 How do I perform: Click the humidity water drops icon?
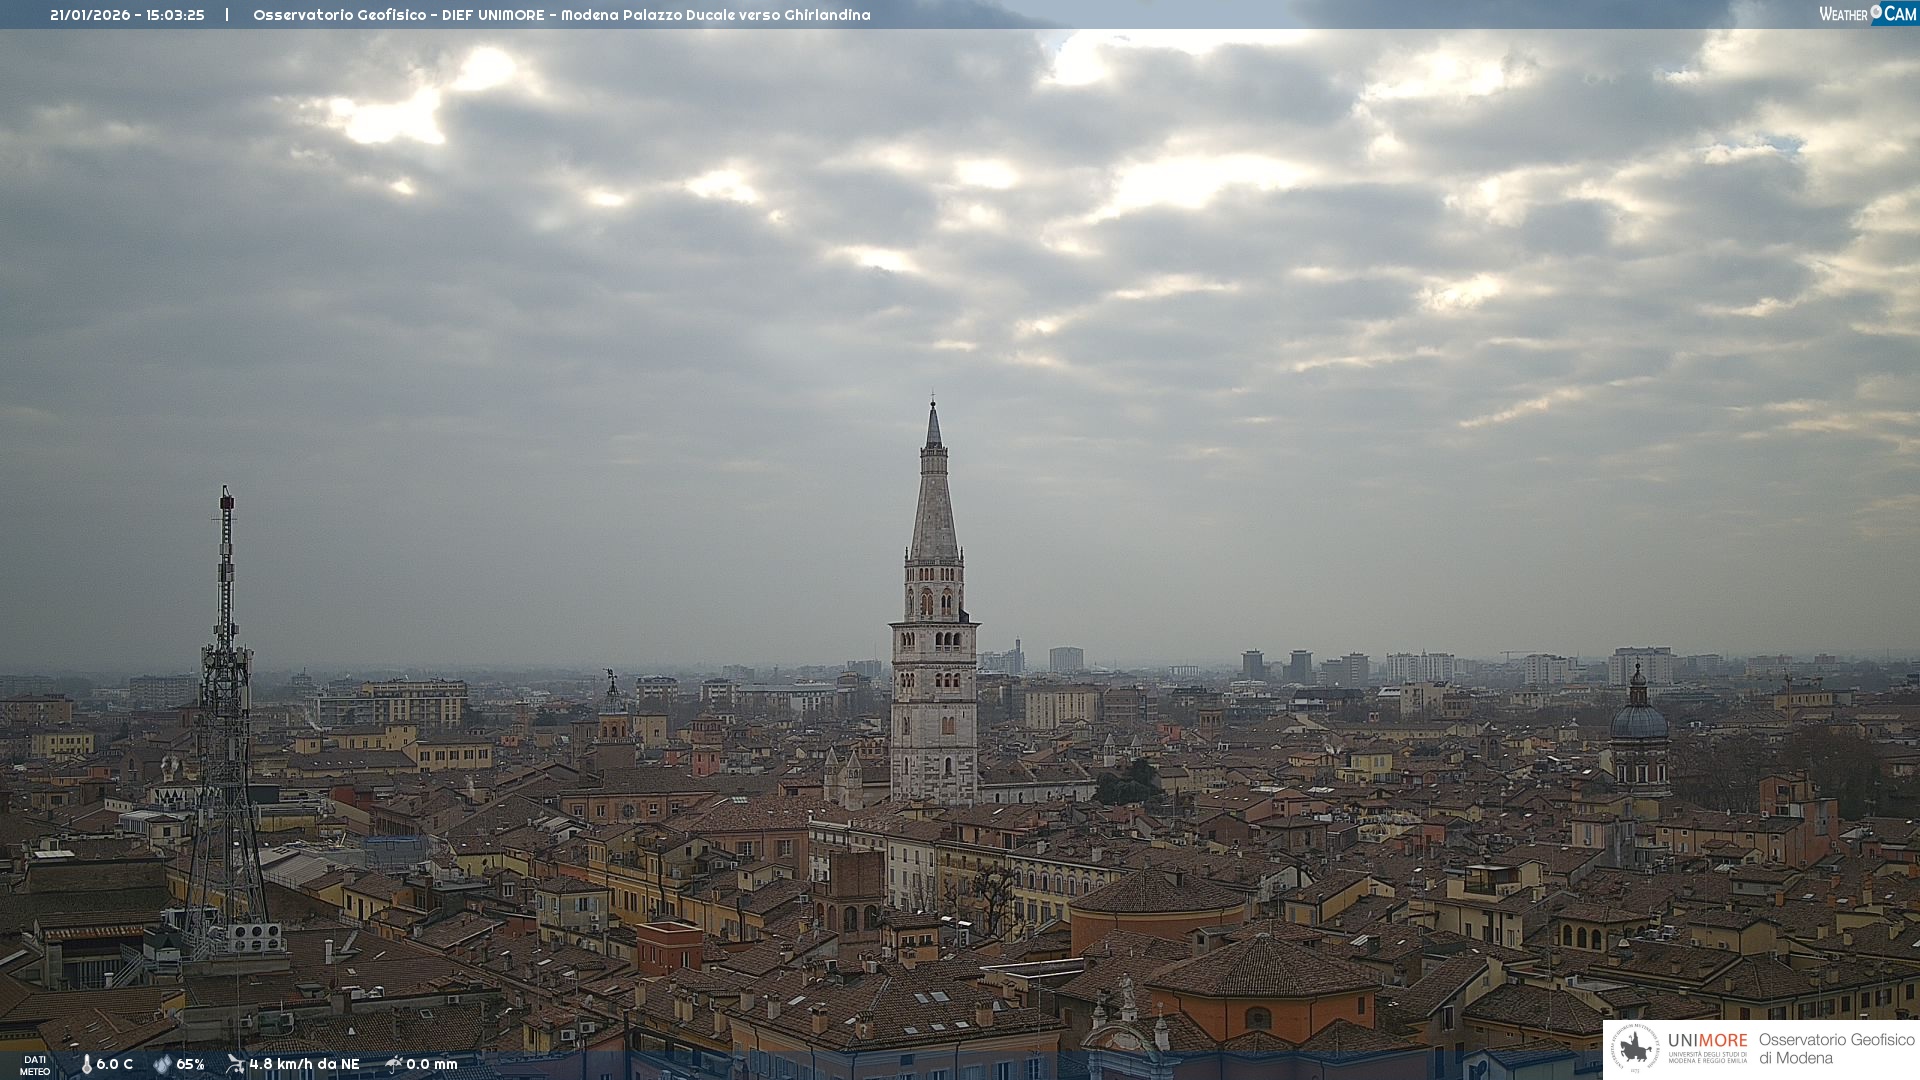[x=162, y=1064]
